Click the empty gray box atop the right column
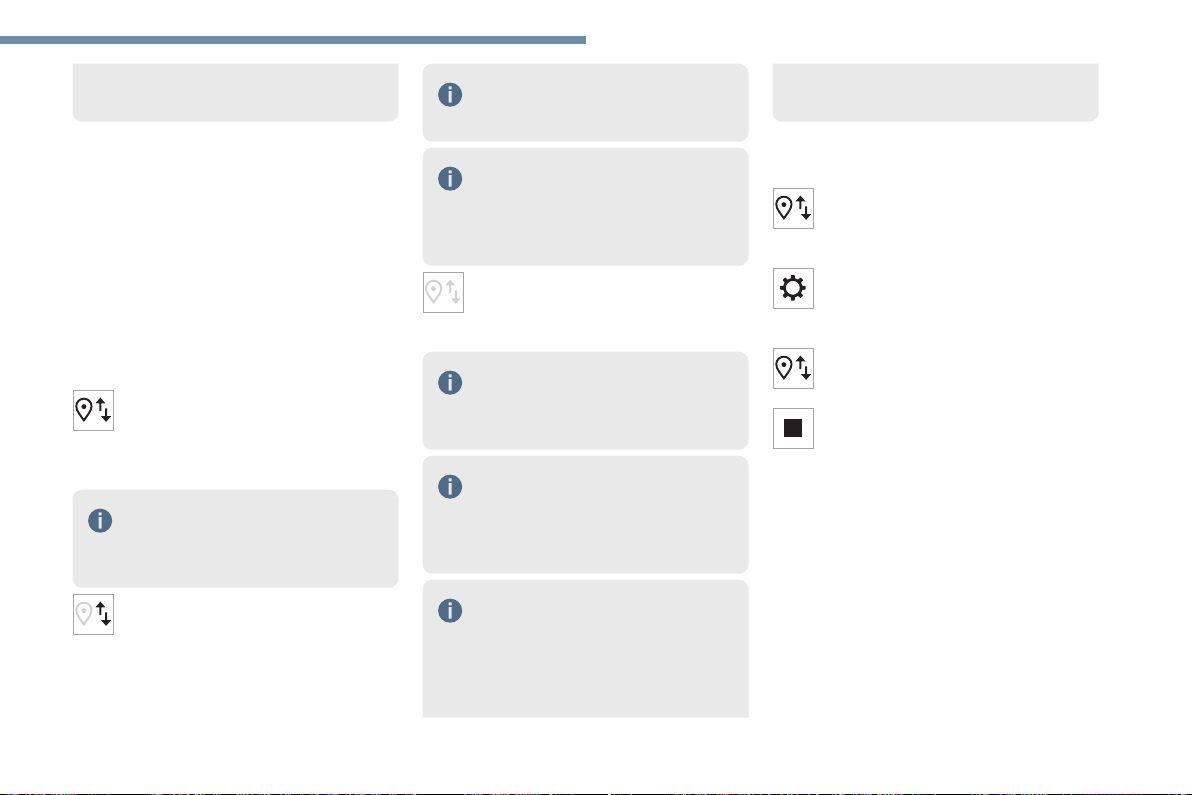The image size is (1192, 795). (x=935, y=92)
